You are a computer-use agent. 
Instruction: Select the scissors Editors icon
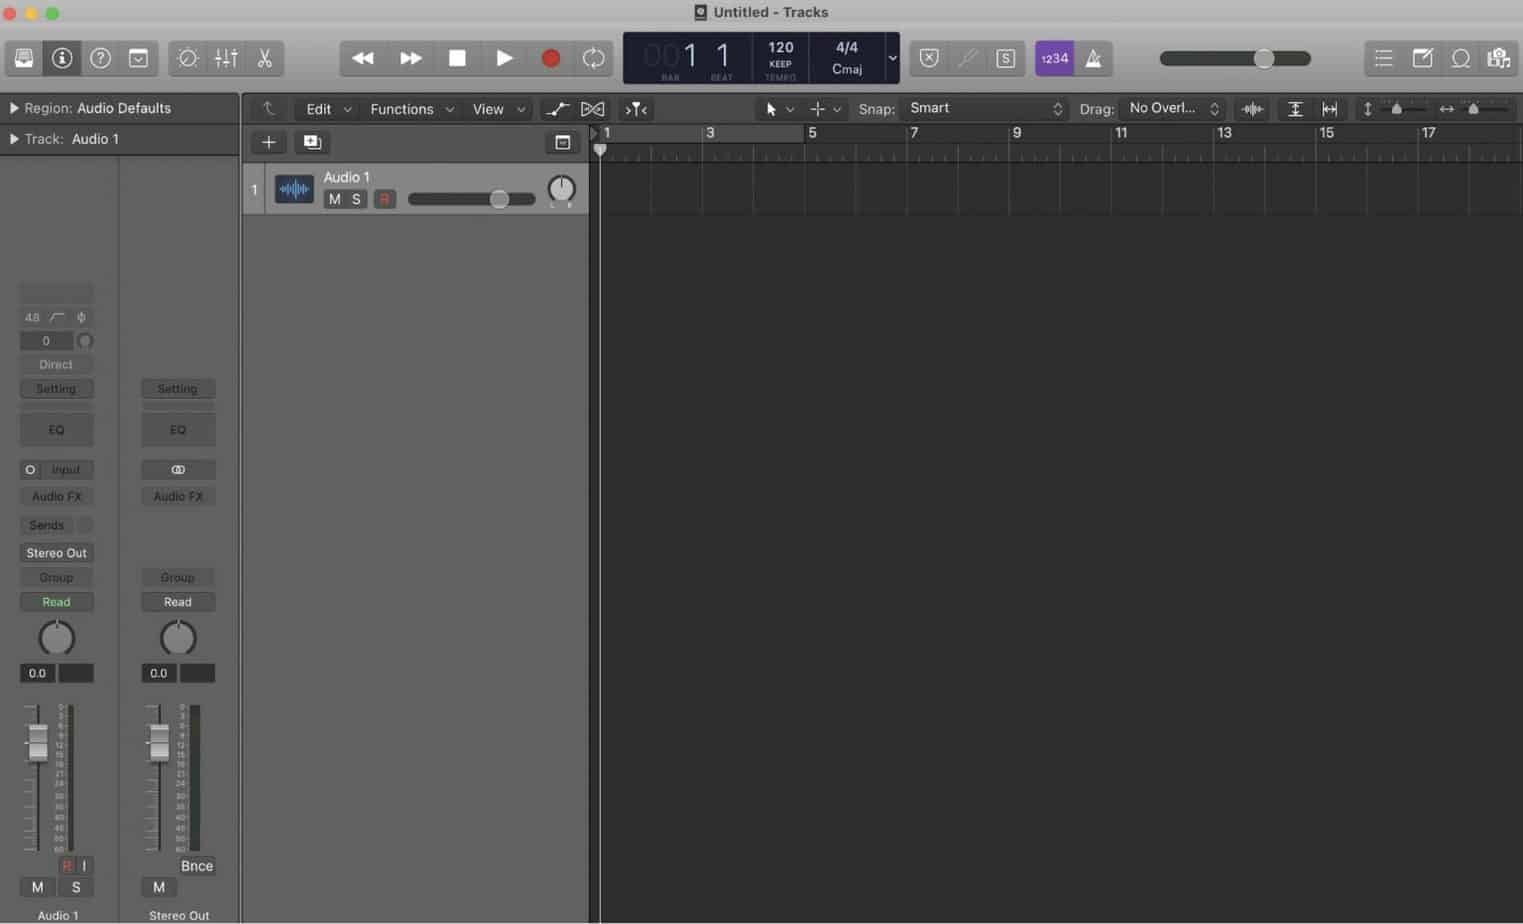coord(263,58)
